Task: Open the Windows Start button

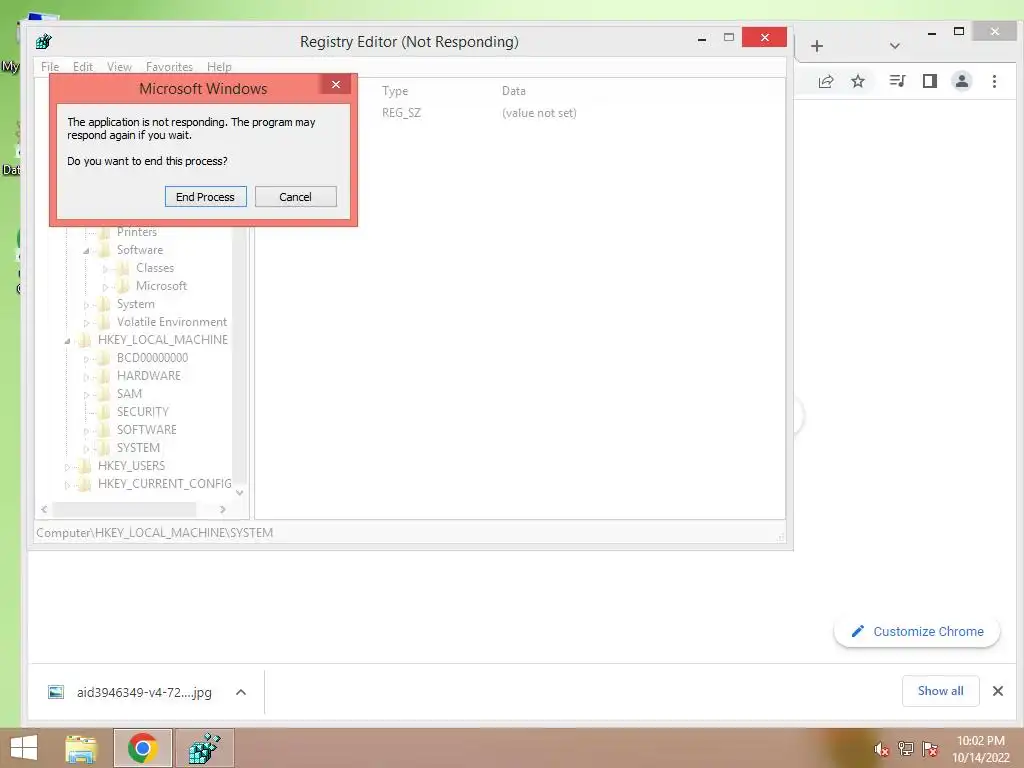Action: (x=24, y=748)
